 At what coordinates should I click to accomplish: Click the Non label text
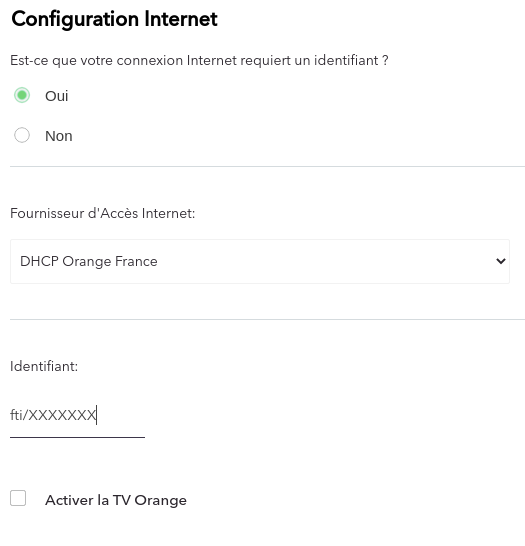click(59, 136)
